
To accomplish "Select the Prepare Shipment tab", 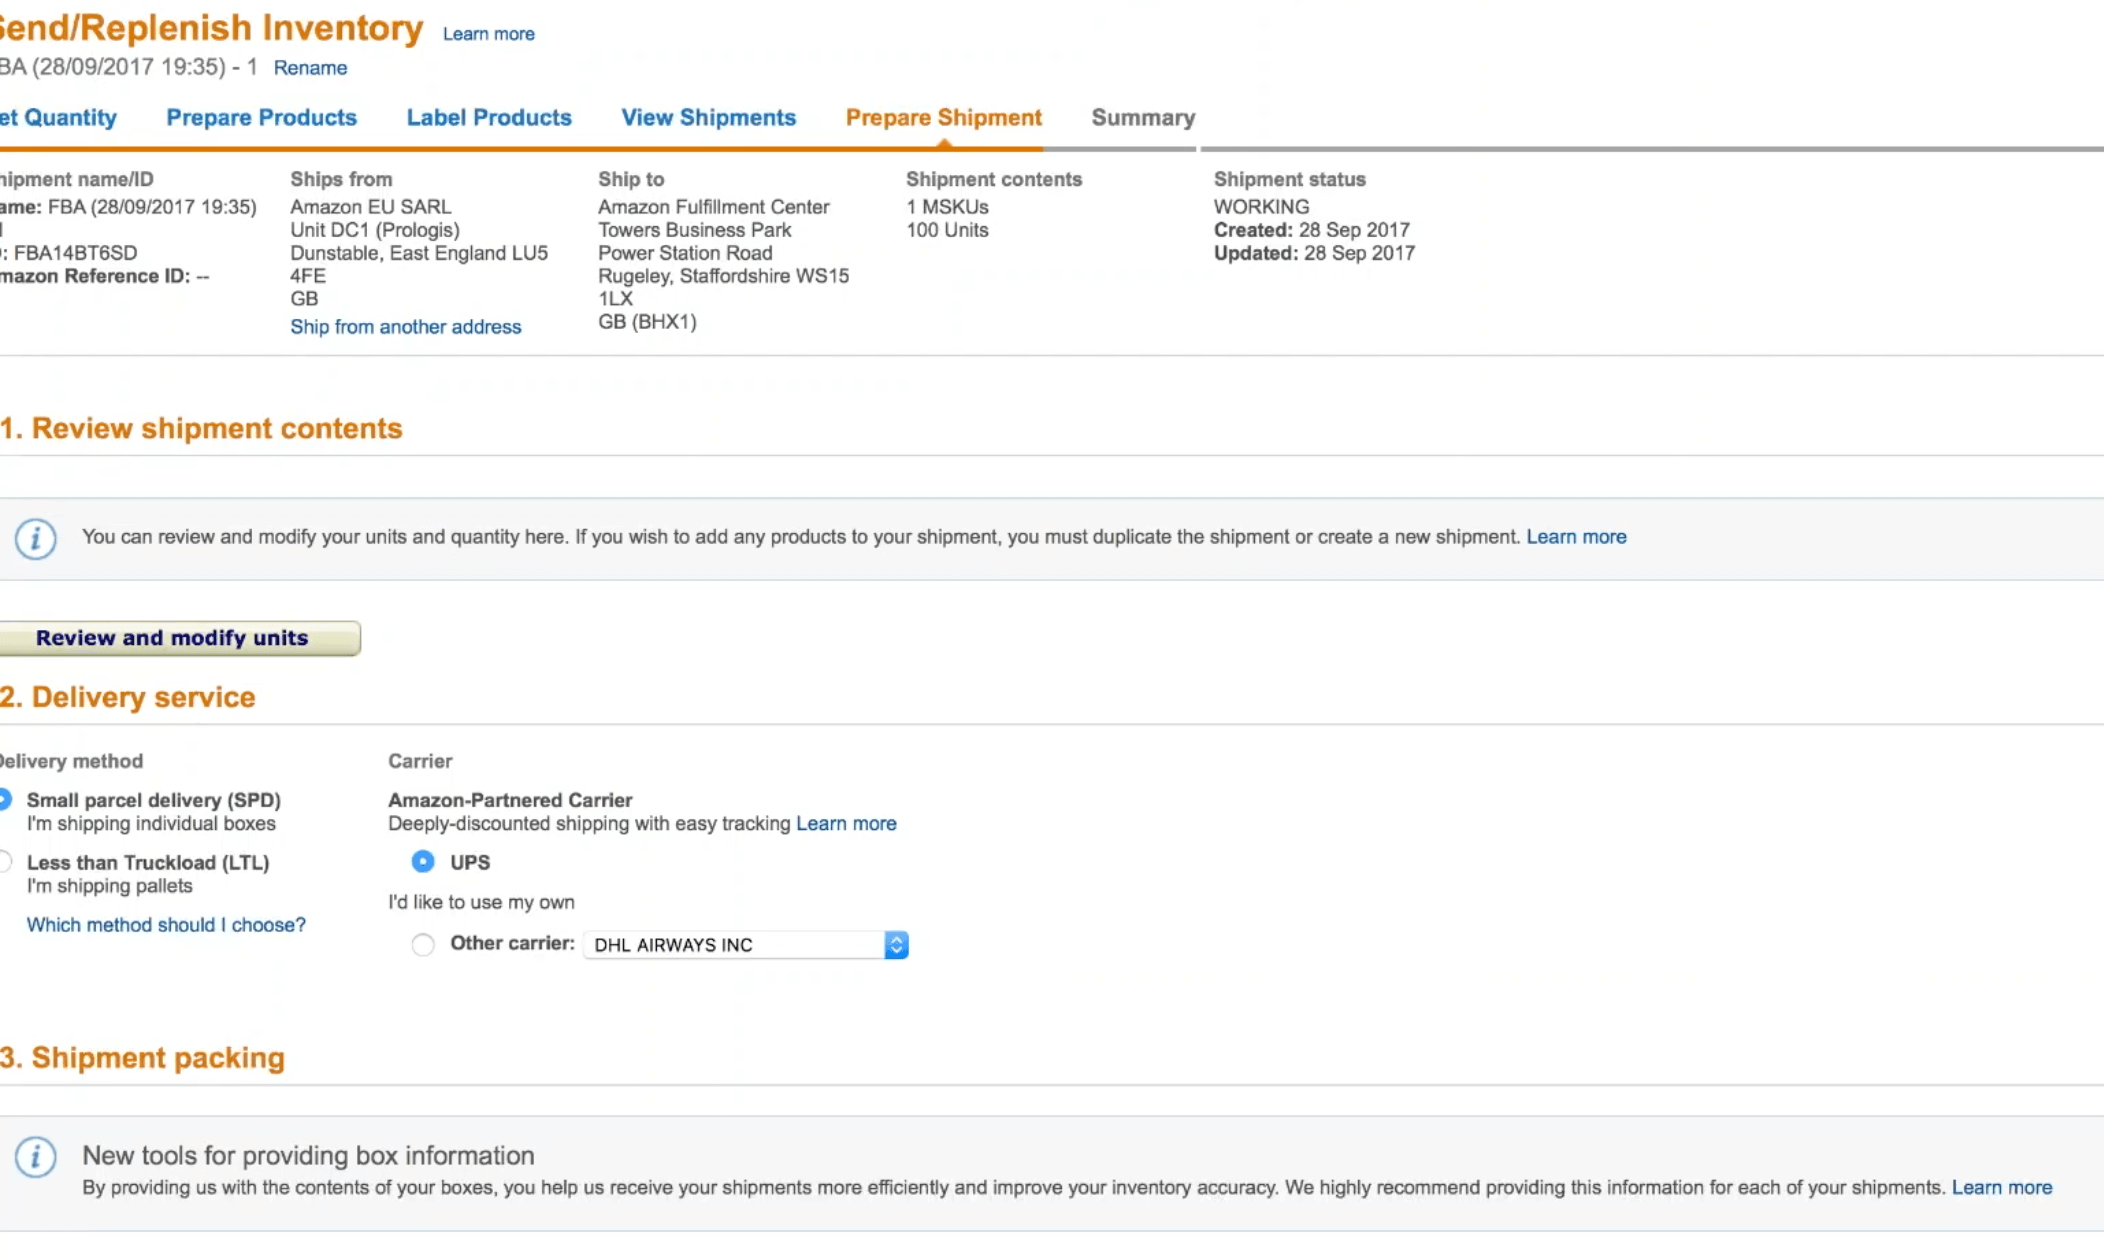I will tap(943, 117).
